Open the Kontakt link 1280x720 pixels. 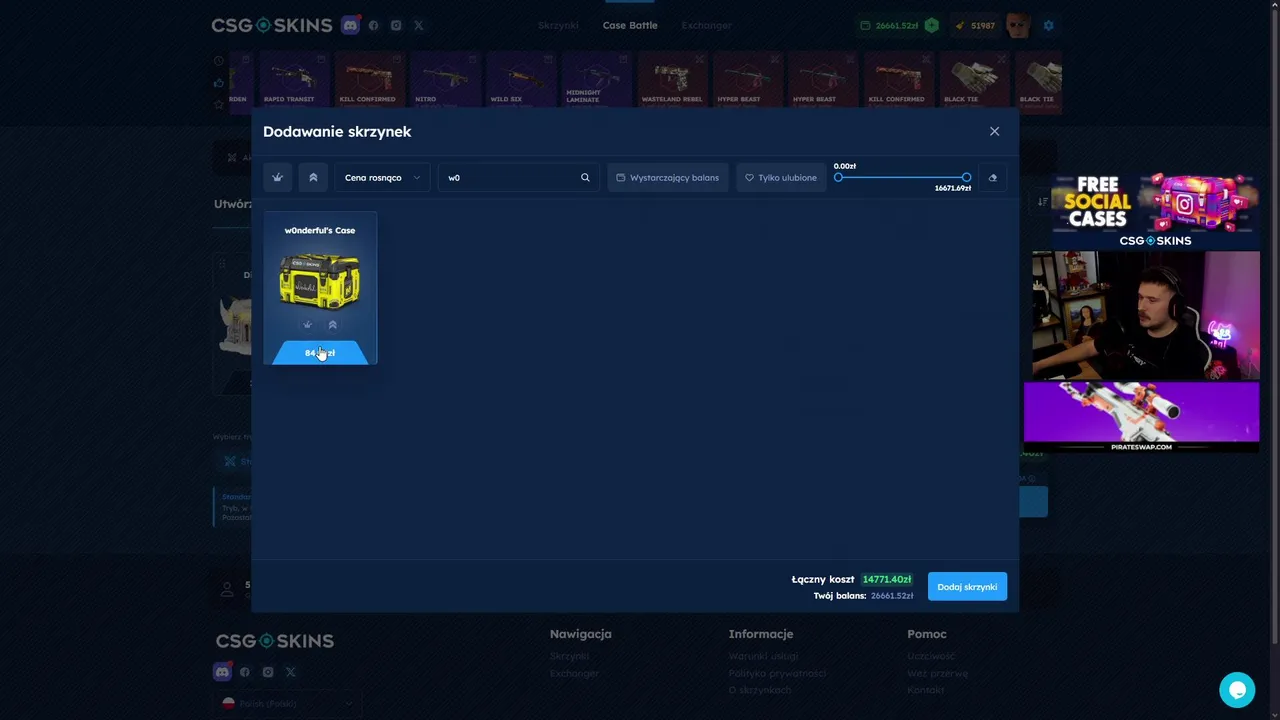coord(925,690)
